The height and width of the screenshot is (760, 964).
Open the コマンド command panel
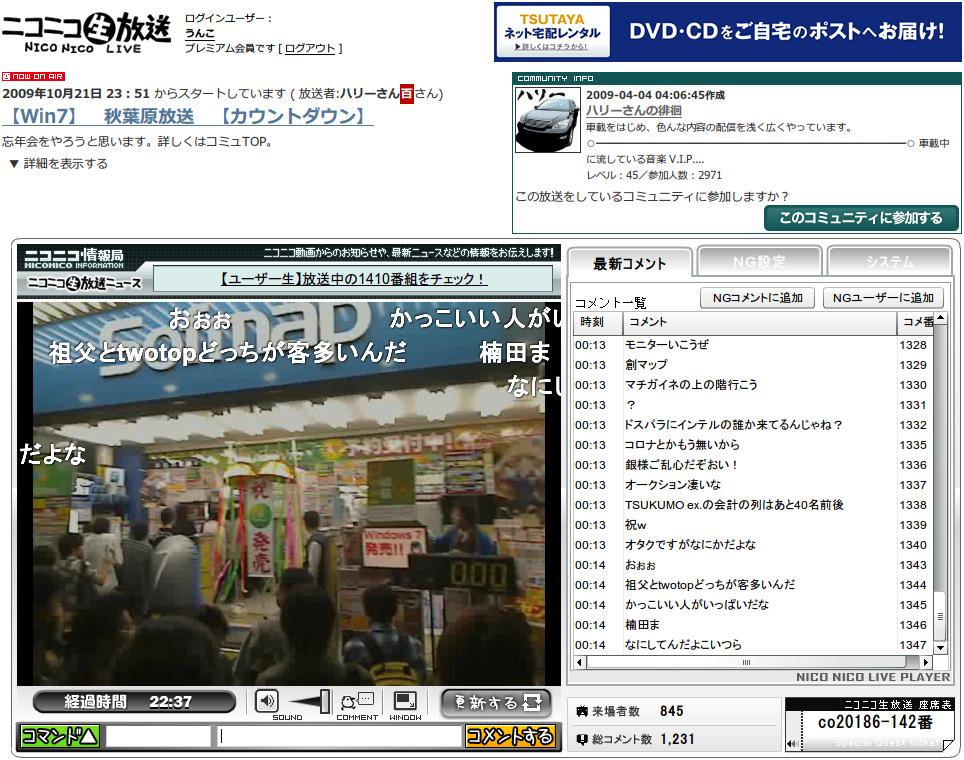click(x=59, y=735)
